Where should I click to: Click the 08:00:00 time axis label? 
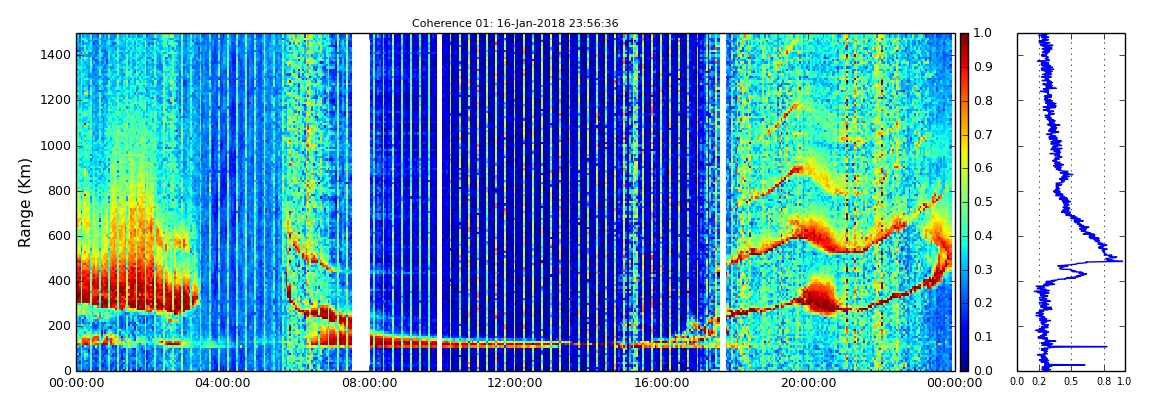pos(367,383)
